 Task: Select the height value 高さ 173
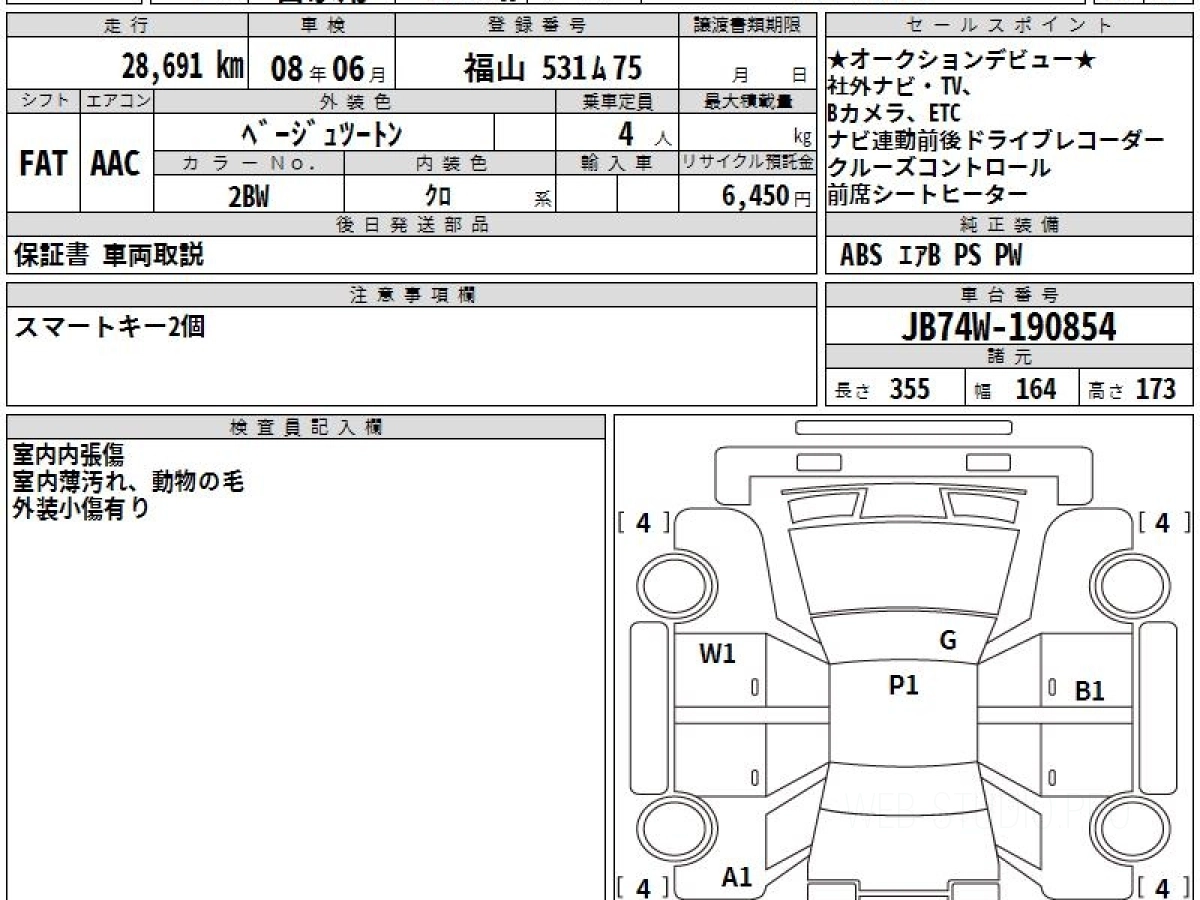1133,389
